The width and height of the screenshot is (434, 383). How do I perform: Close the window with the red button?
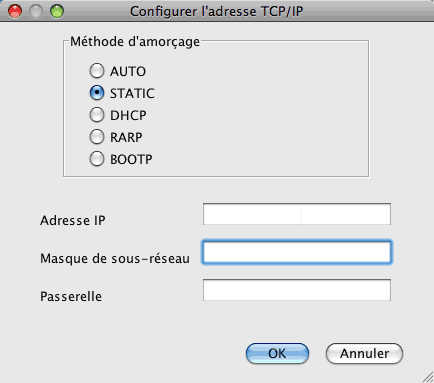point(15,11)
